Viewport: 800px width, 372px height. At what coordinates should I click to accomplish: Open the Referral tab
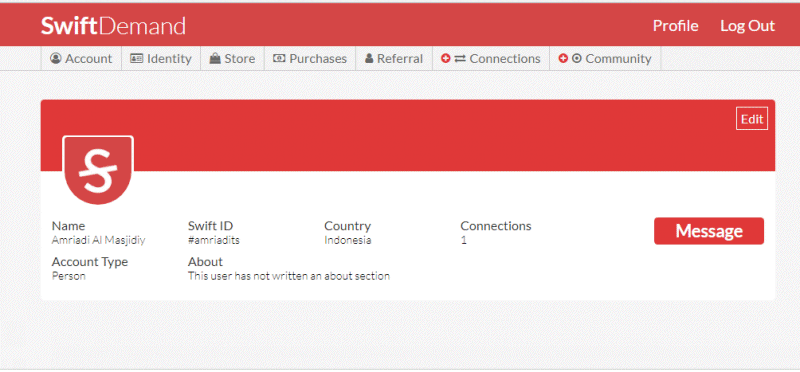coord(394,59)
